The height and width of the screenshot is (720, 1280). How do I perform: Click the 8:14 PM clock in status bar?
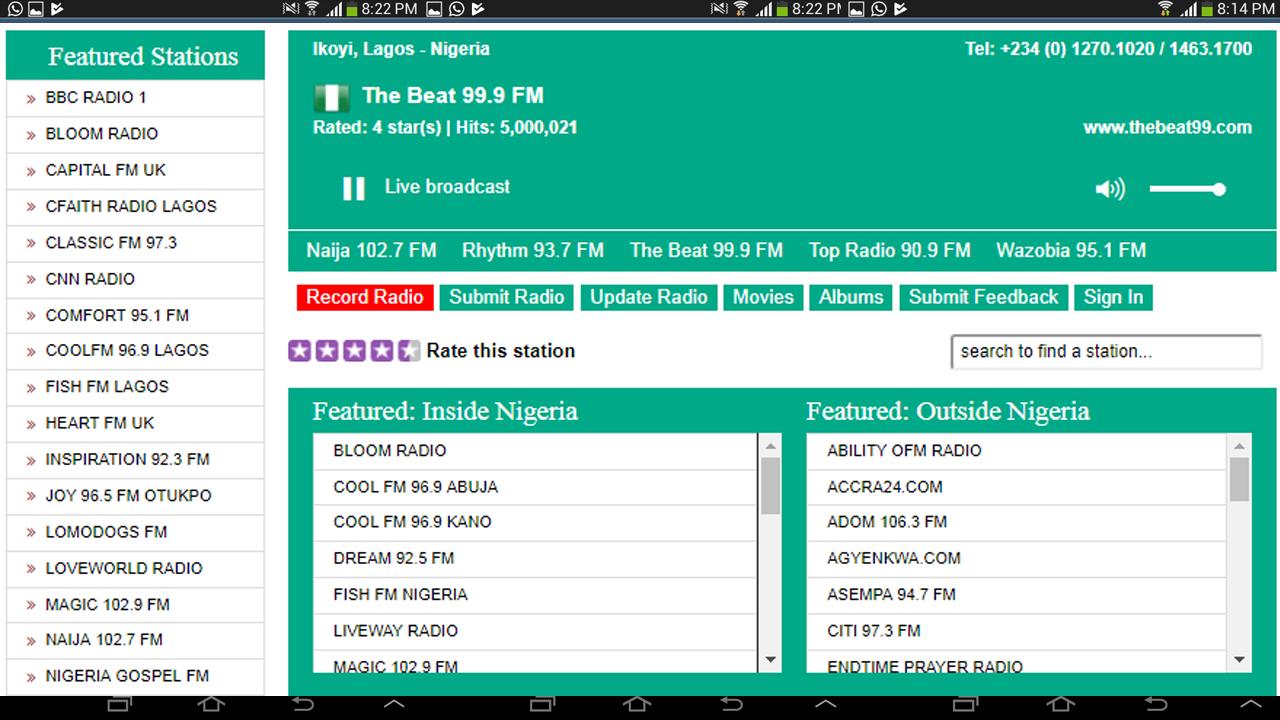(x=1246, y=9)
